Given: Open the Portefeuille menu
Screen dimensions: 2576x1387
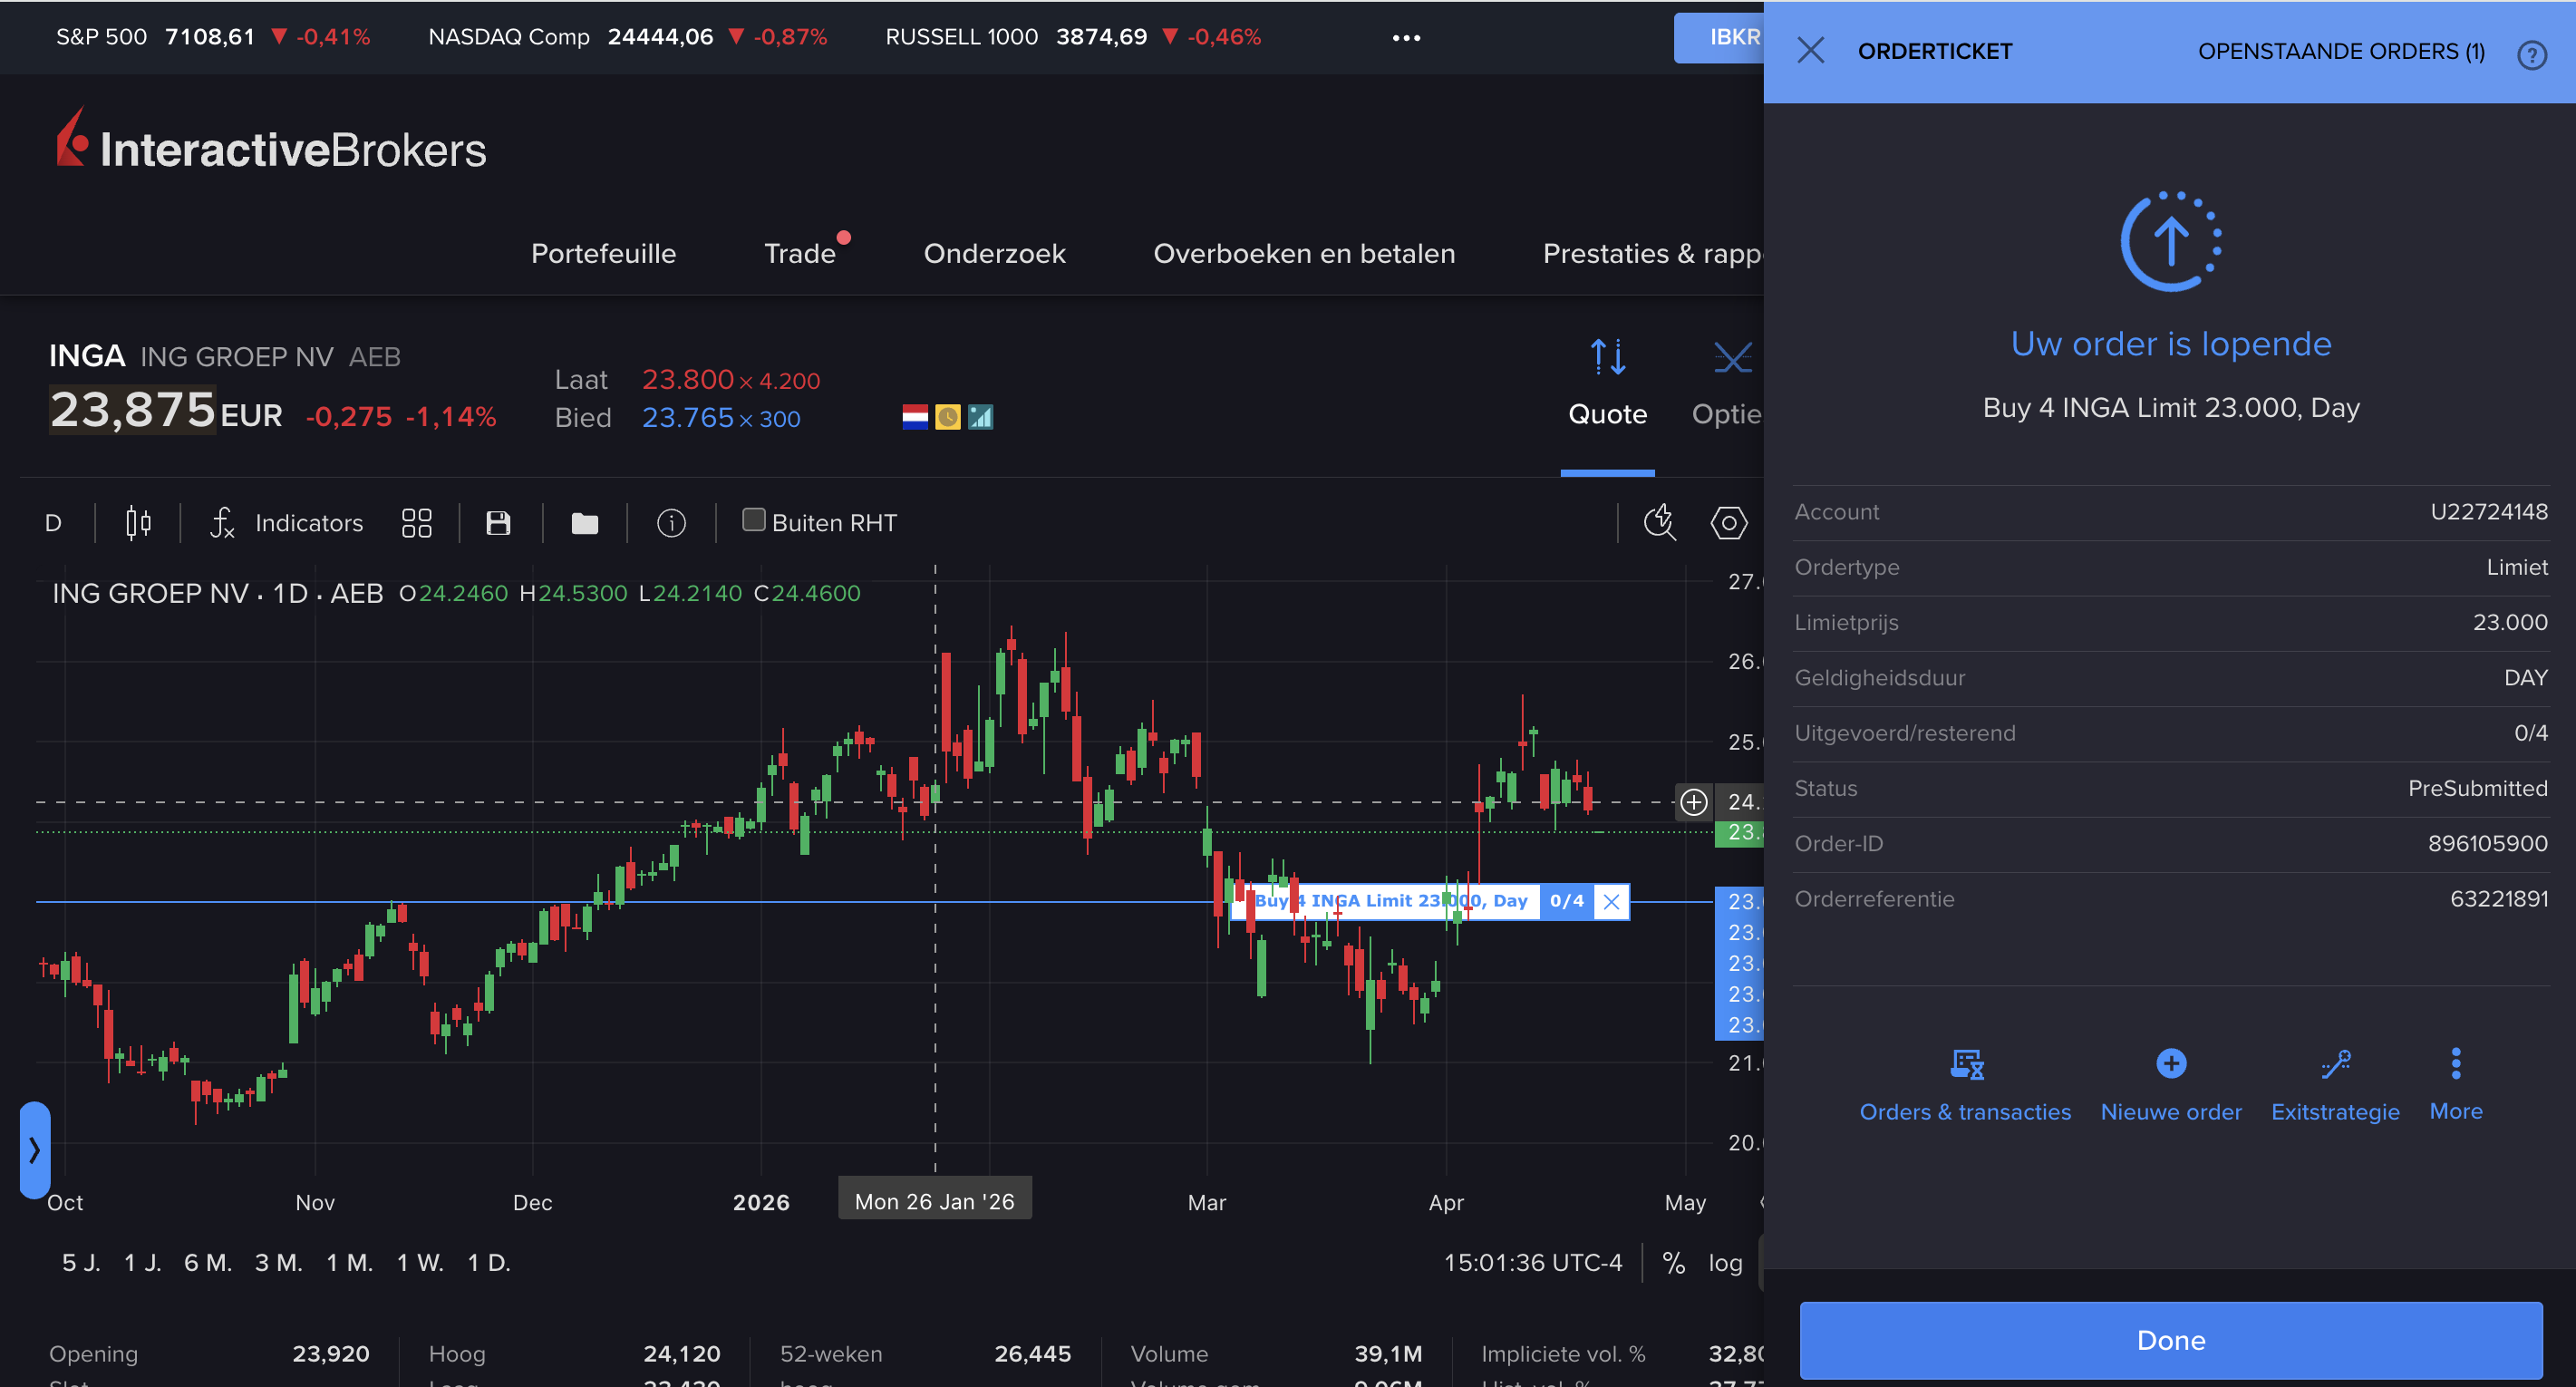Looking at the screenshot, I should [603, 254].
